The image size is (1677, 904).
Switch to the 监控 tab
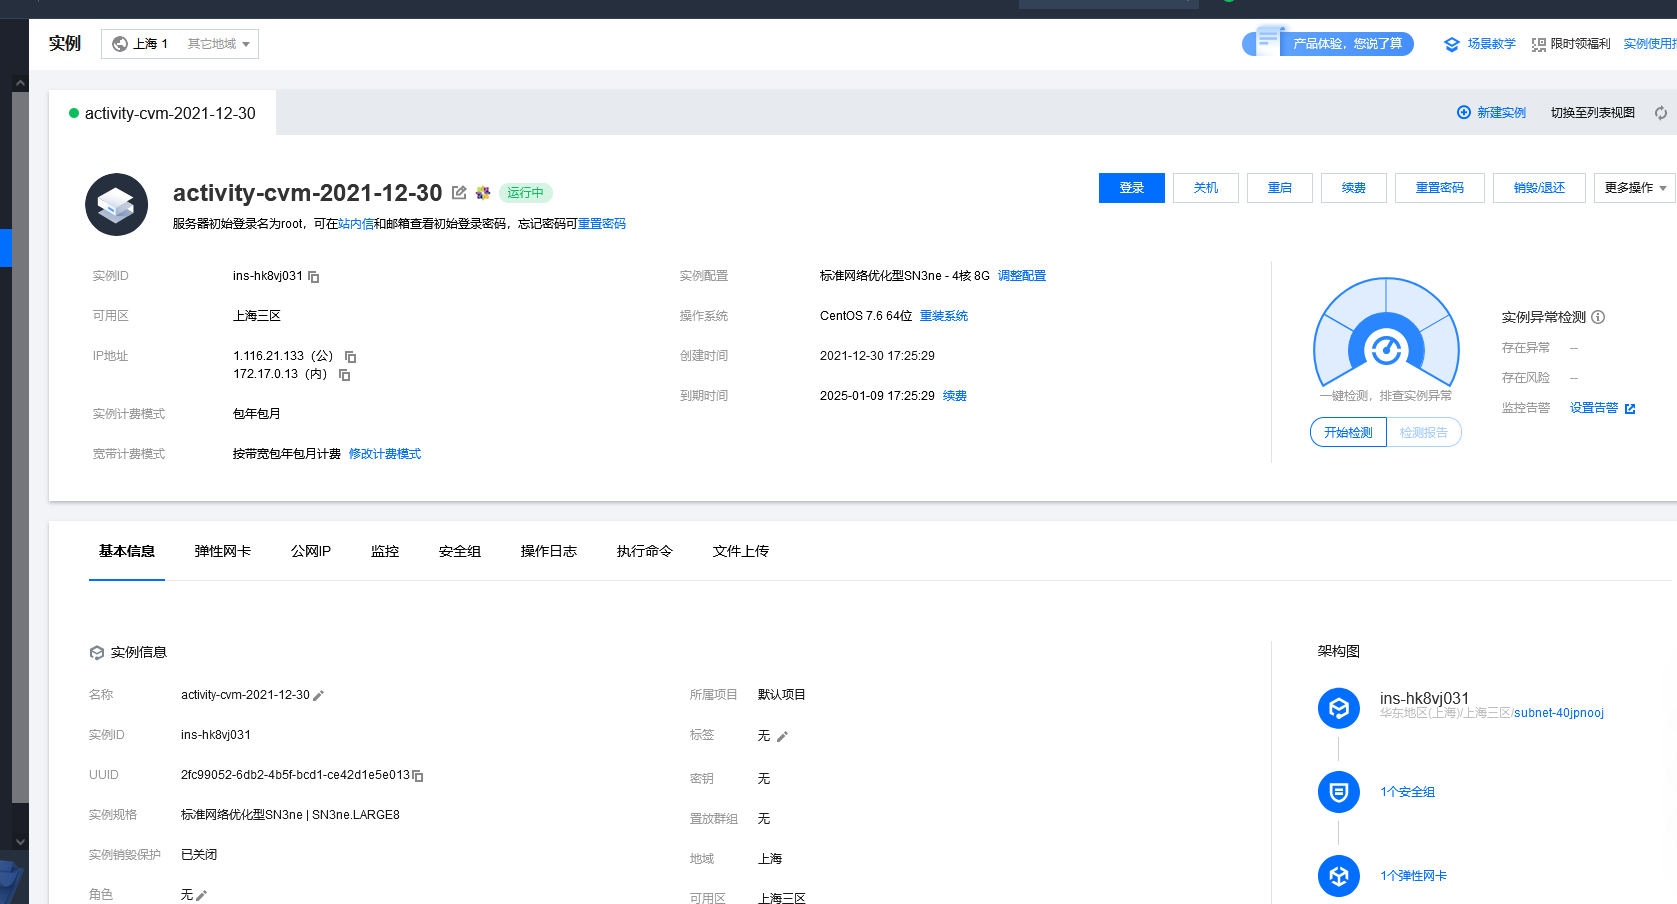coord(385,551)
